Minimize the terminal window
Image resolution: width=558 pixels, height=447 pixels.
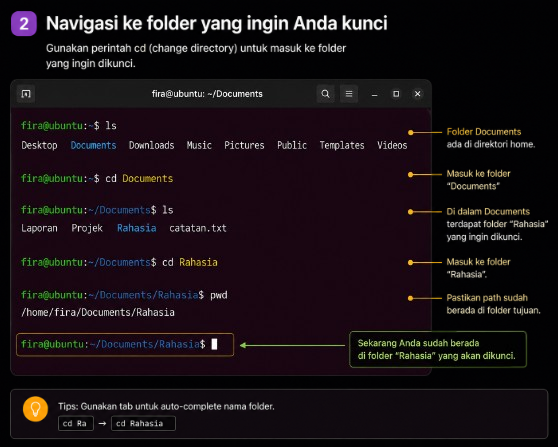point(374,94)
